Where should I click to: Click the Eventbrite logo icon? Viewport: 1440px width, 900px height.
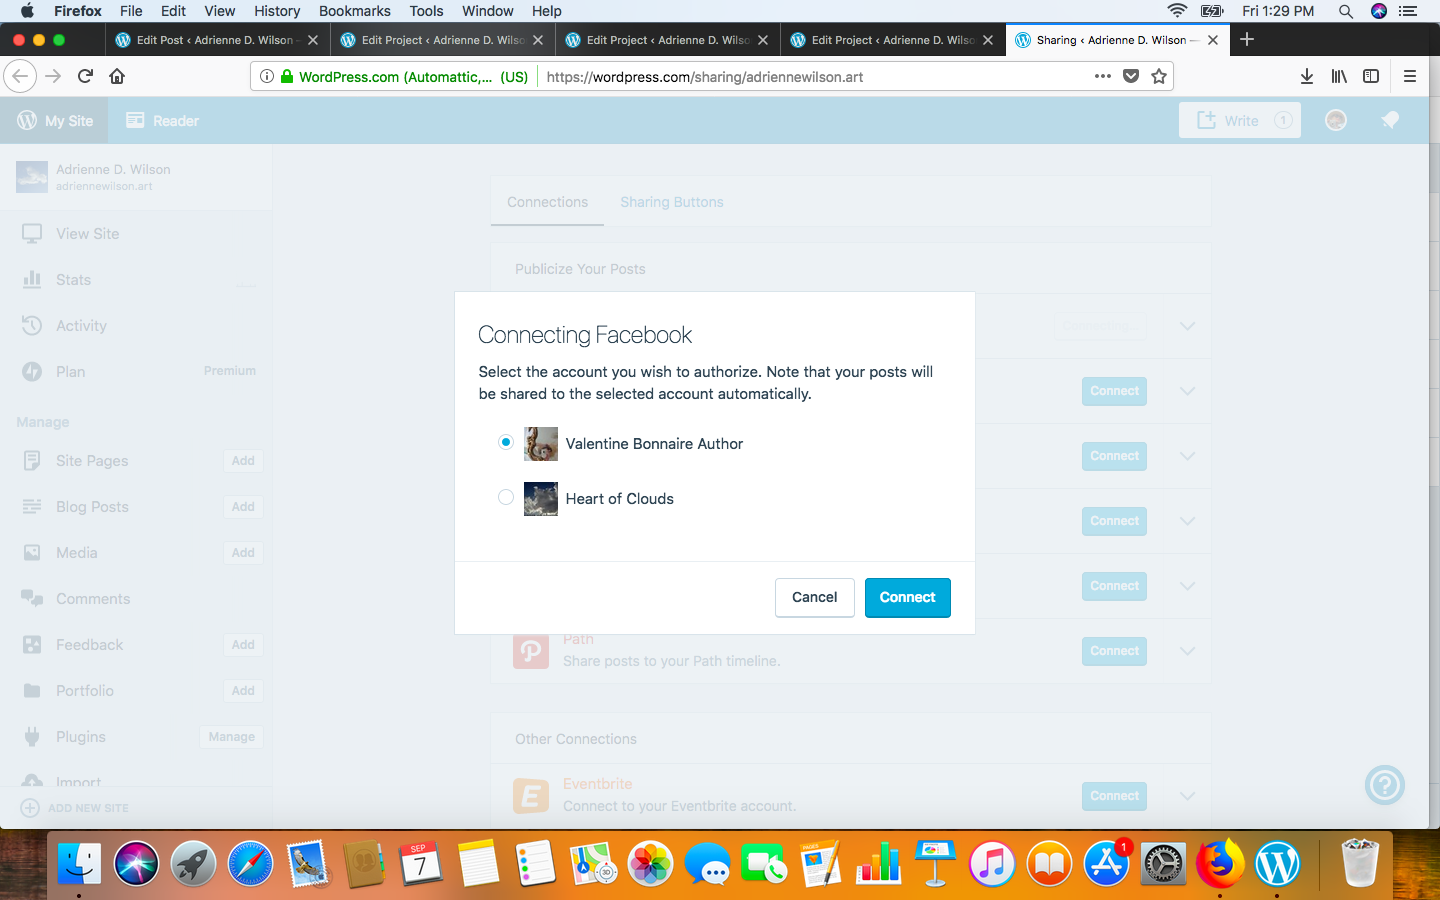pos(531,796)
